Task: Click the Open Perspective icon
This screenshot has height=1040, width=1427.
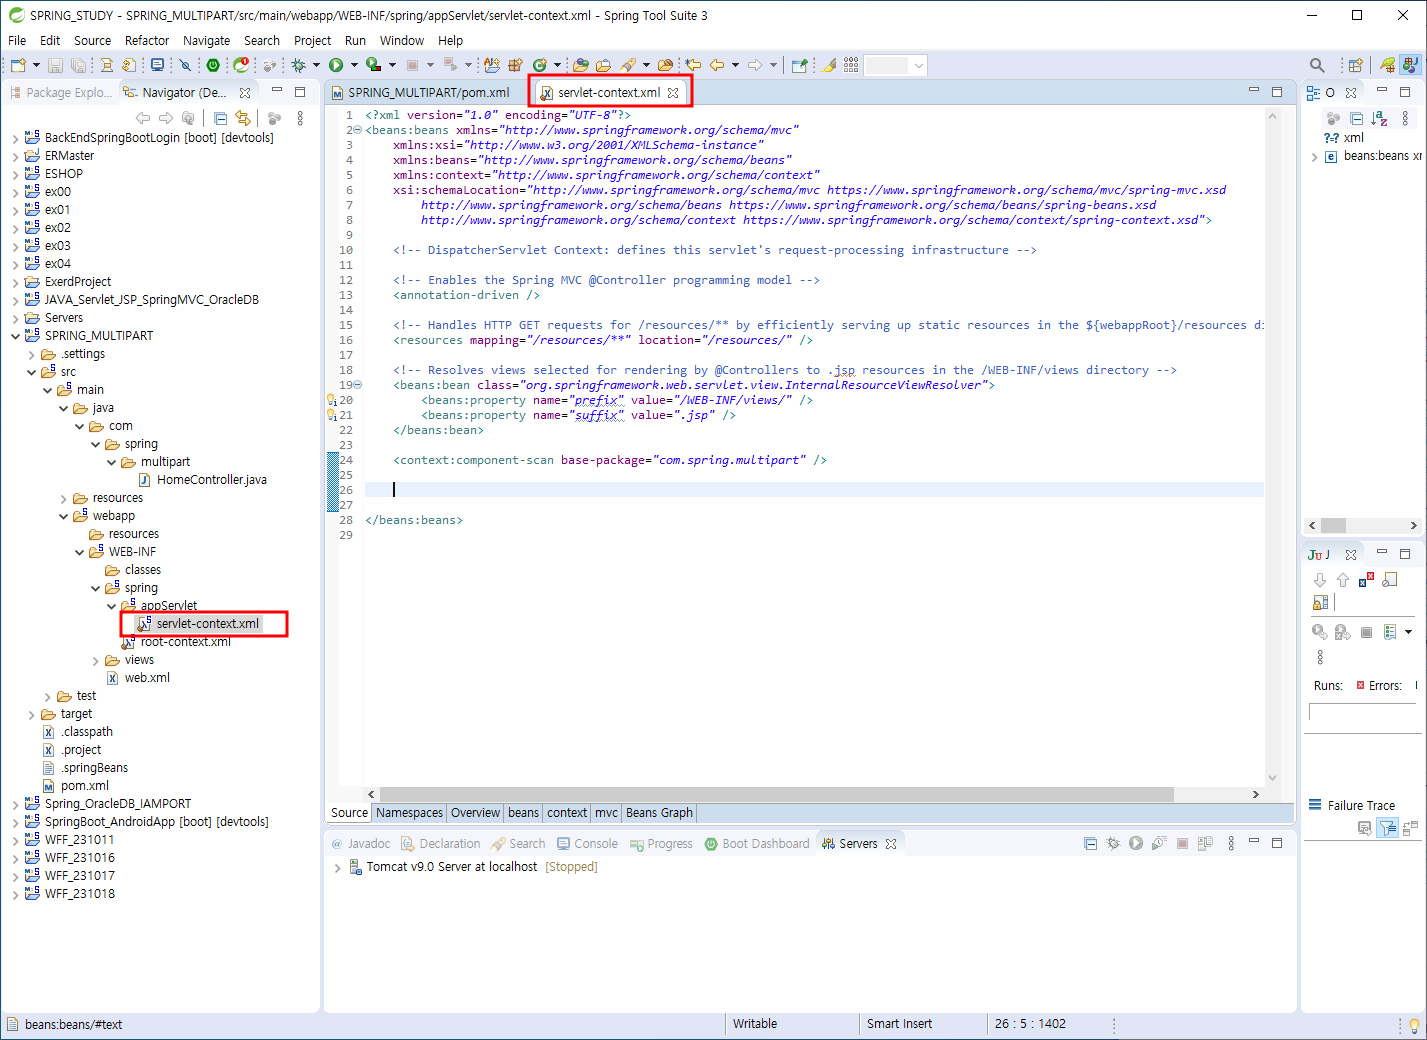Action: (x=1355, y=65)
